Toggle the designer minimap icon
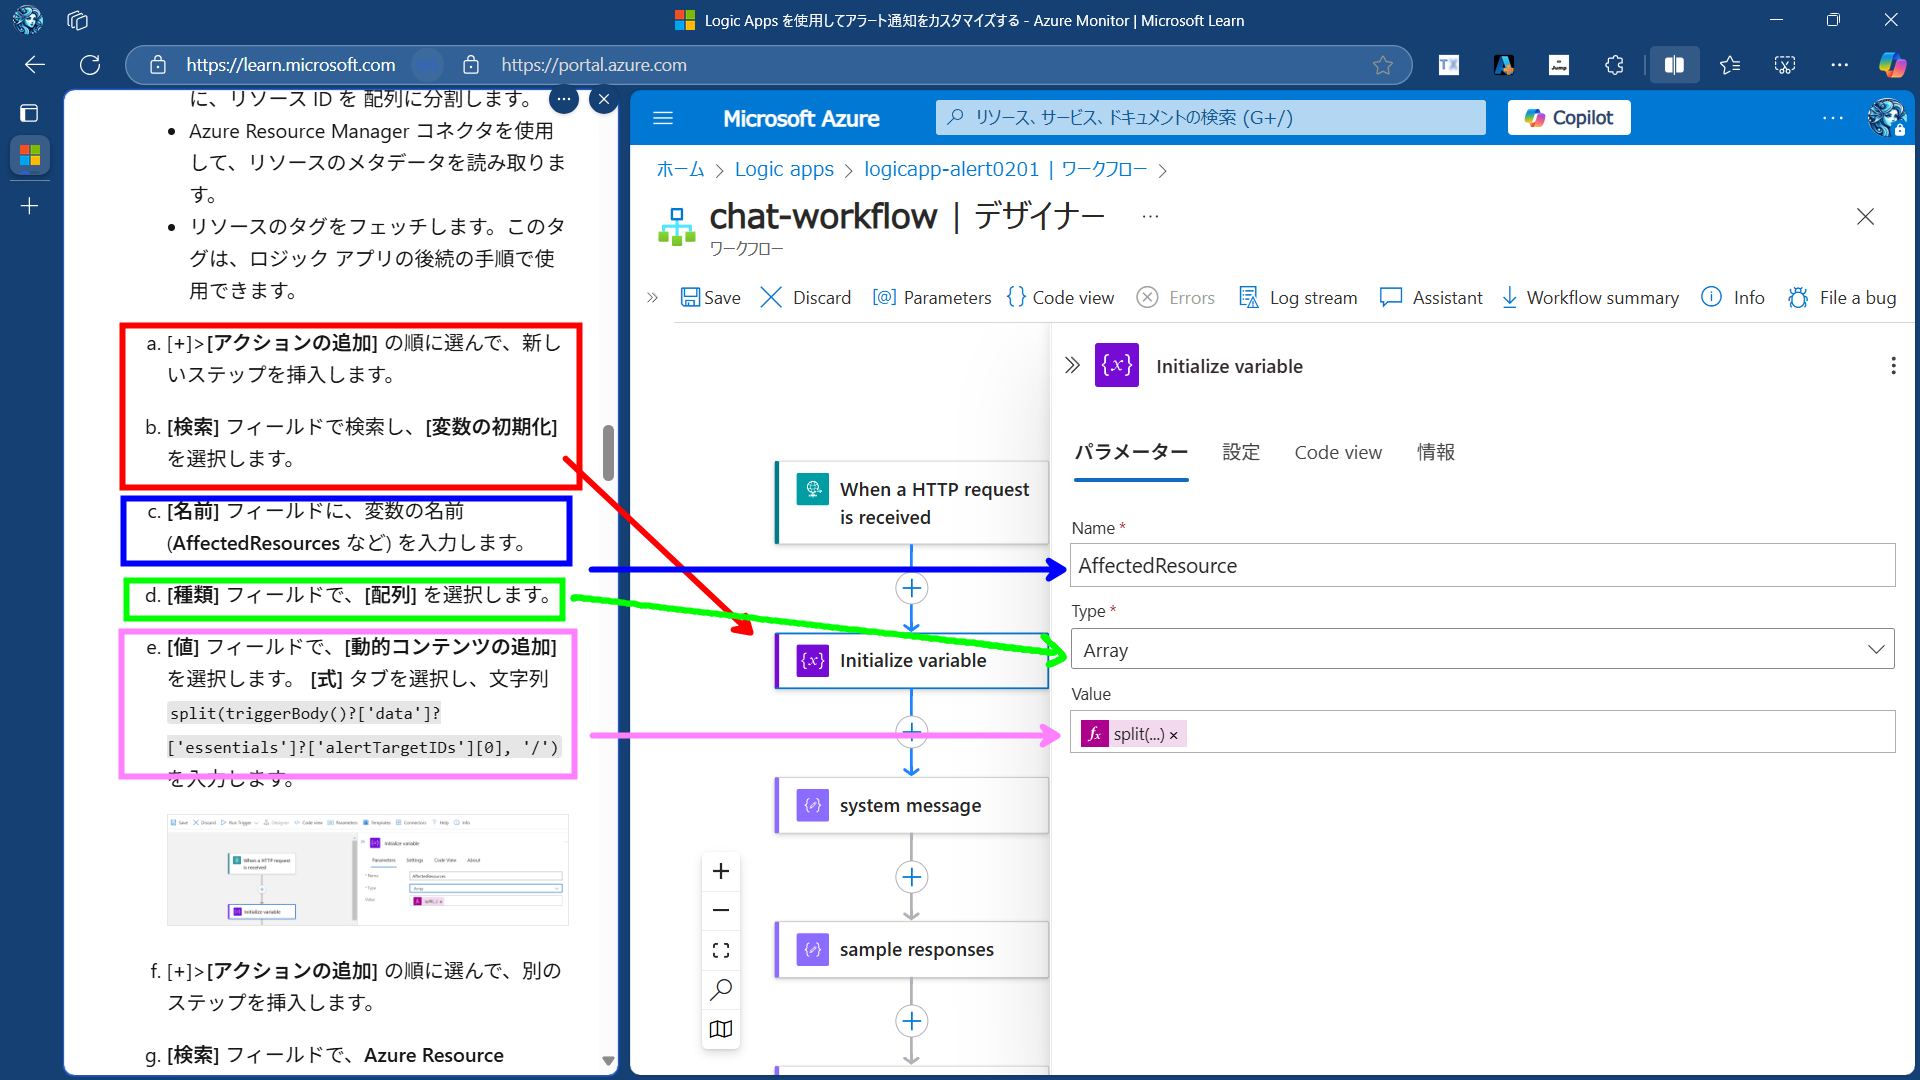 pyautogui.click(x=720, y=1029)
